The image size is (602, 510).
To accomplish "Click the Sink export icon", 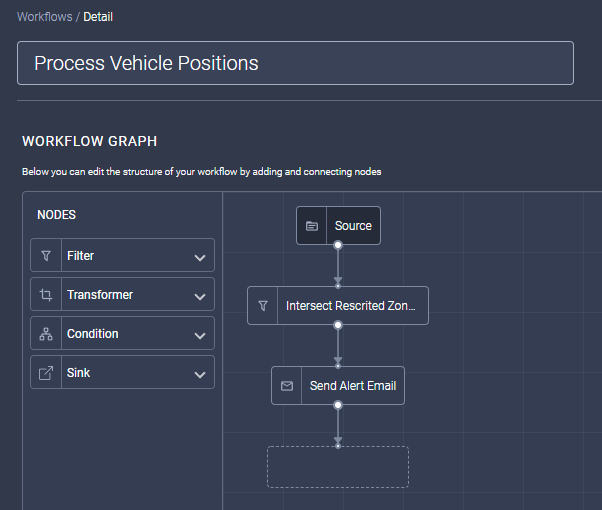I will pyautogui.click(x=46, y=373).
